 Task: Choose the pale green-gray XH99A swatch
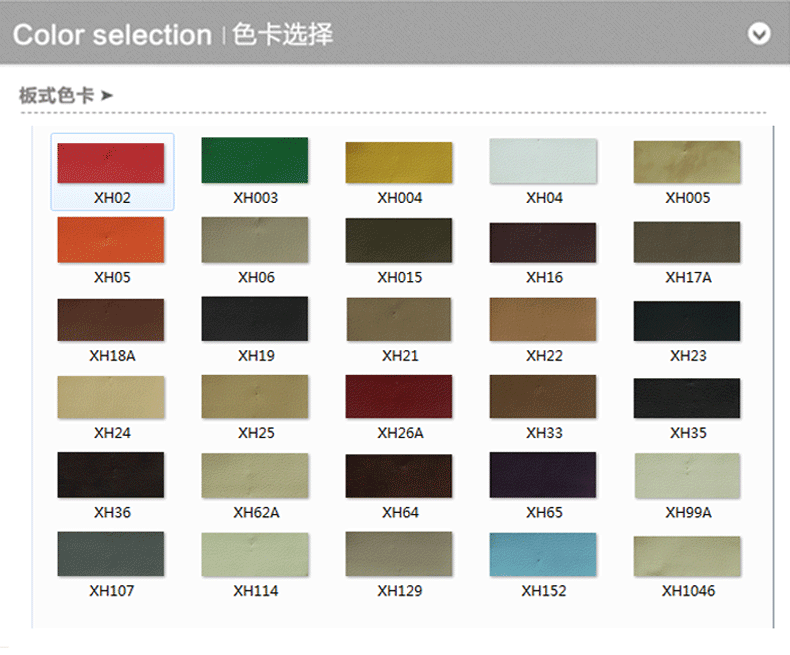687,476
